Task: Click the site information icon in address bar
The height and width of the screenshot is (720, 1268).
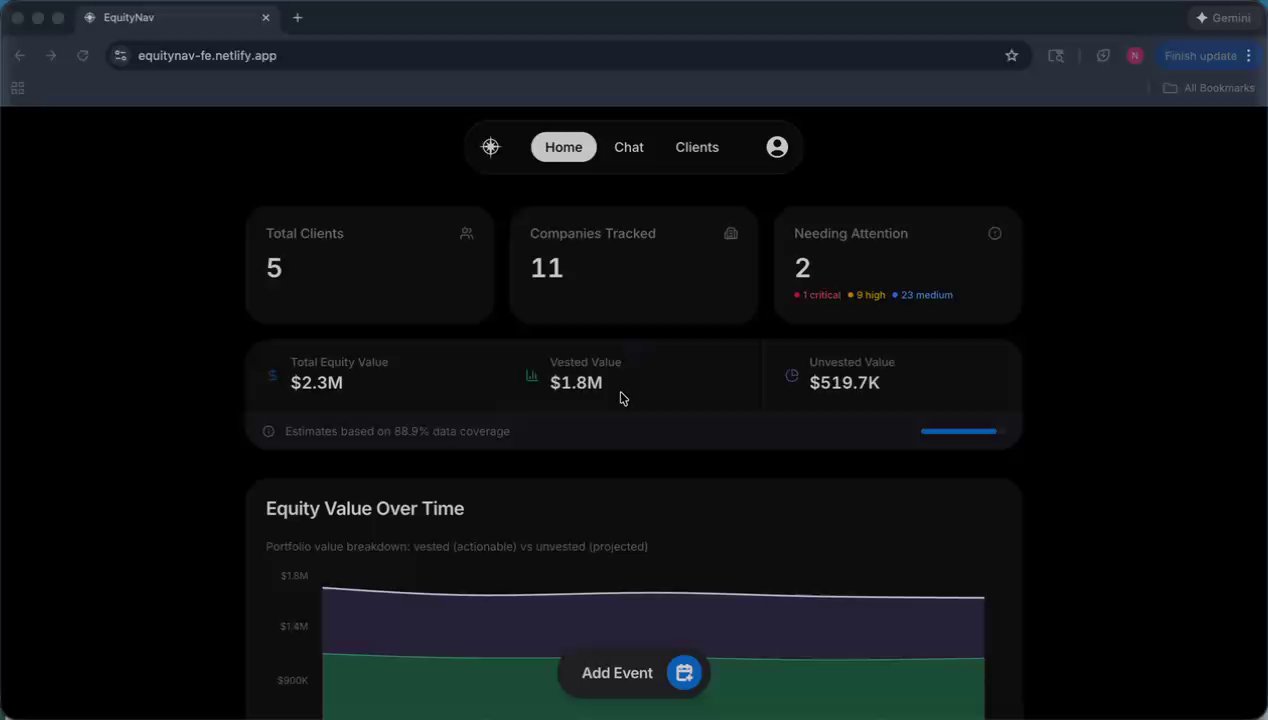Action: (x=121, y=56)
